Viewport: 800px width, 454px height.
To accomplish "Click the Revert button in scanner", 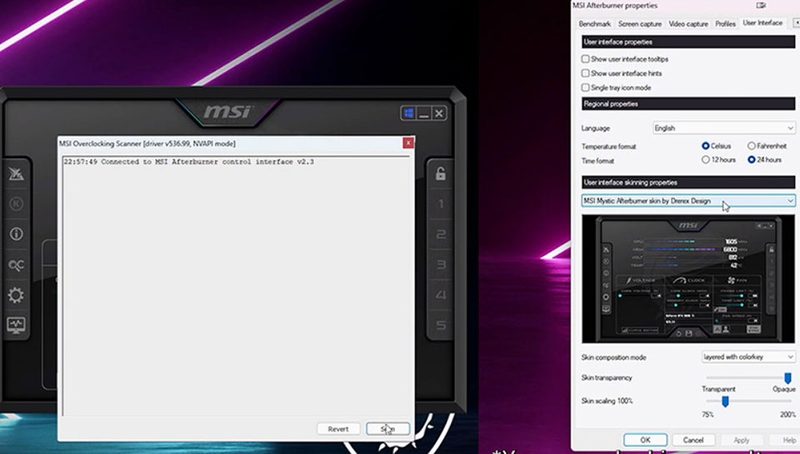I will click(x=338, y=429).
